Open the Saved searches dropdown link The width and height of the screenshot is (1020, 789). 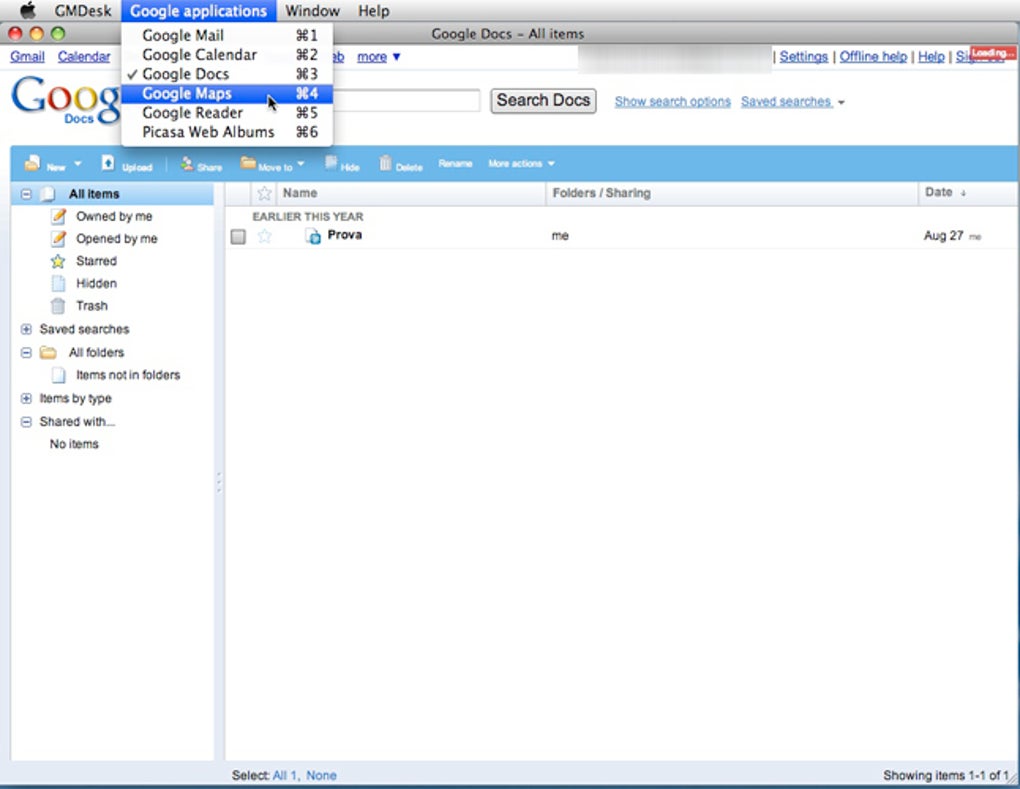[x=792, y=101]
